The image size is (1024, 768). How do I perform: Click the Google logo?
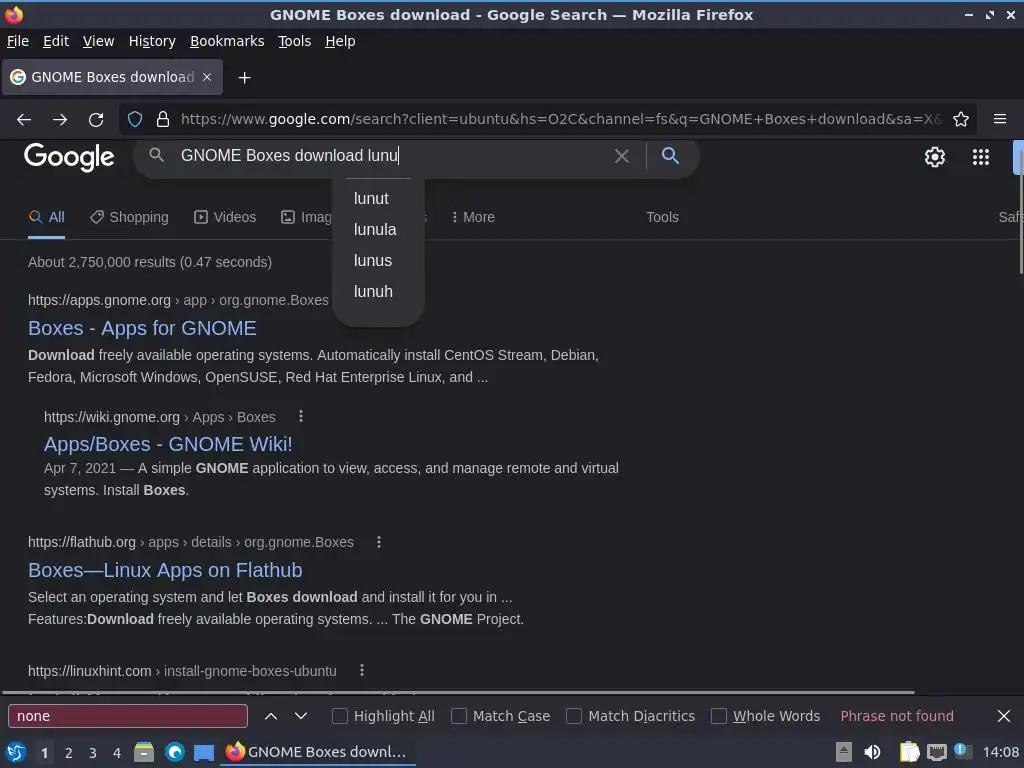click(x=69, y=157)
